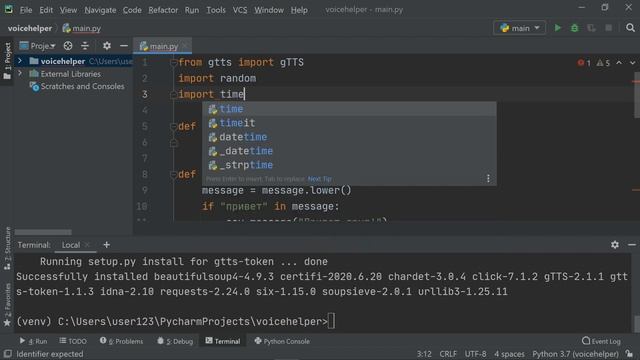Click the locate file target icon in Project panel

tap(68, 46)
